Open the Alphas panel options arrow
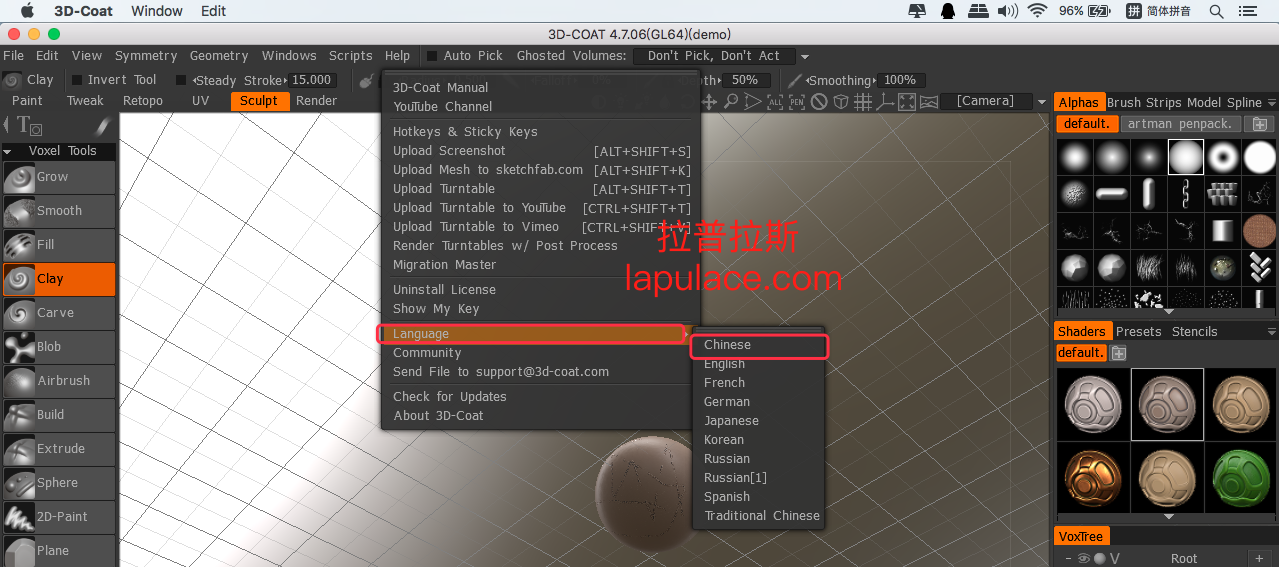Image resolution: width=1279 pixels, height=567 pixels. (x=1272, y=103)
